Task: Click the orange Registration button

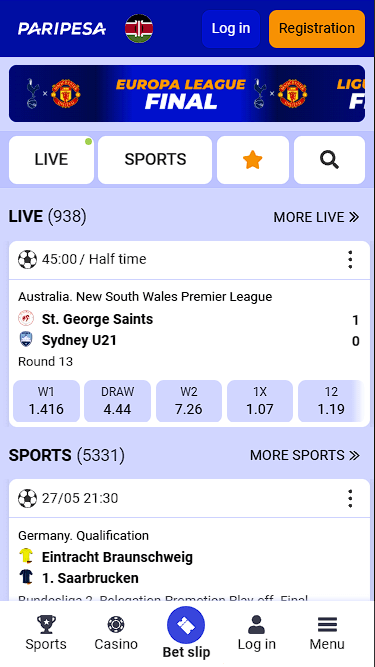Action: pyautogui.click(x=317, y=29)
